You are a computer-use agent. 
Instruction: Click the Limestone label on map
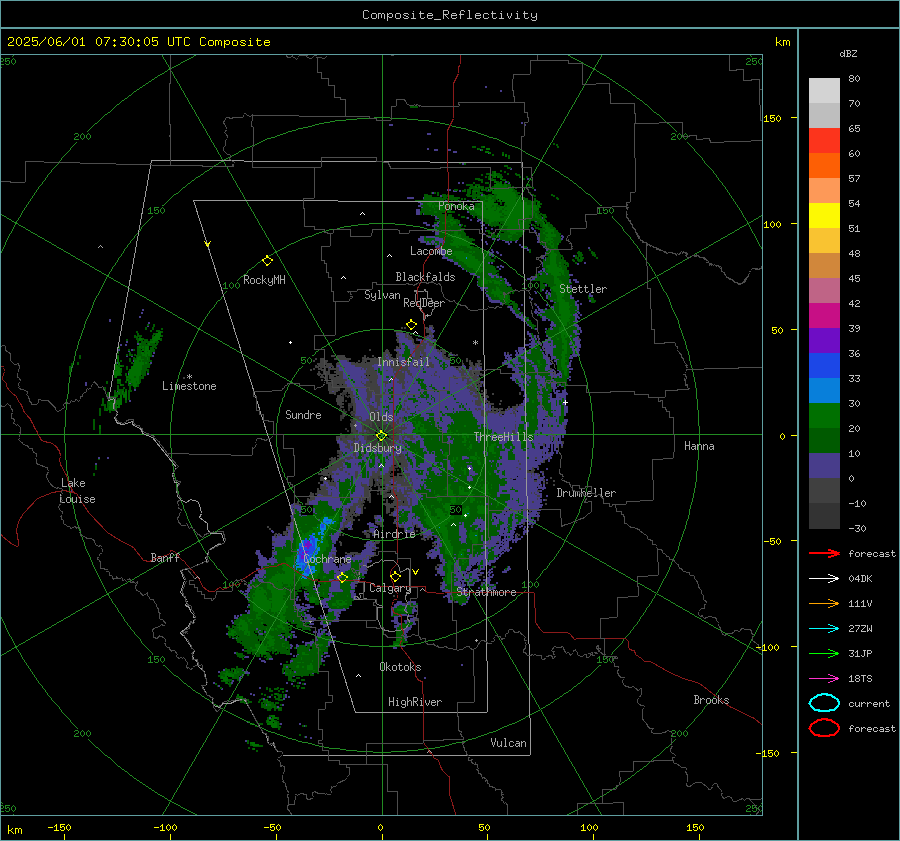pyautogui.click(x=189, y=386)
